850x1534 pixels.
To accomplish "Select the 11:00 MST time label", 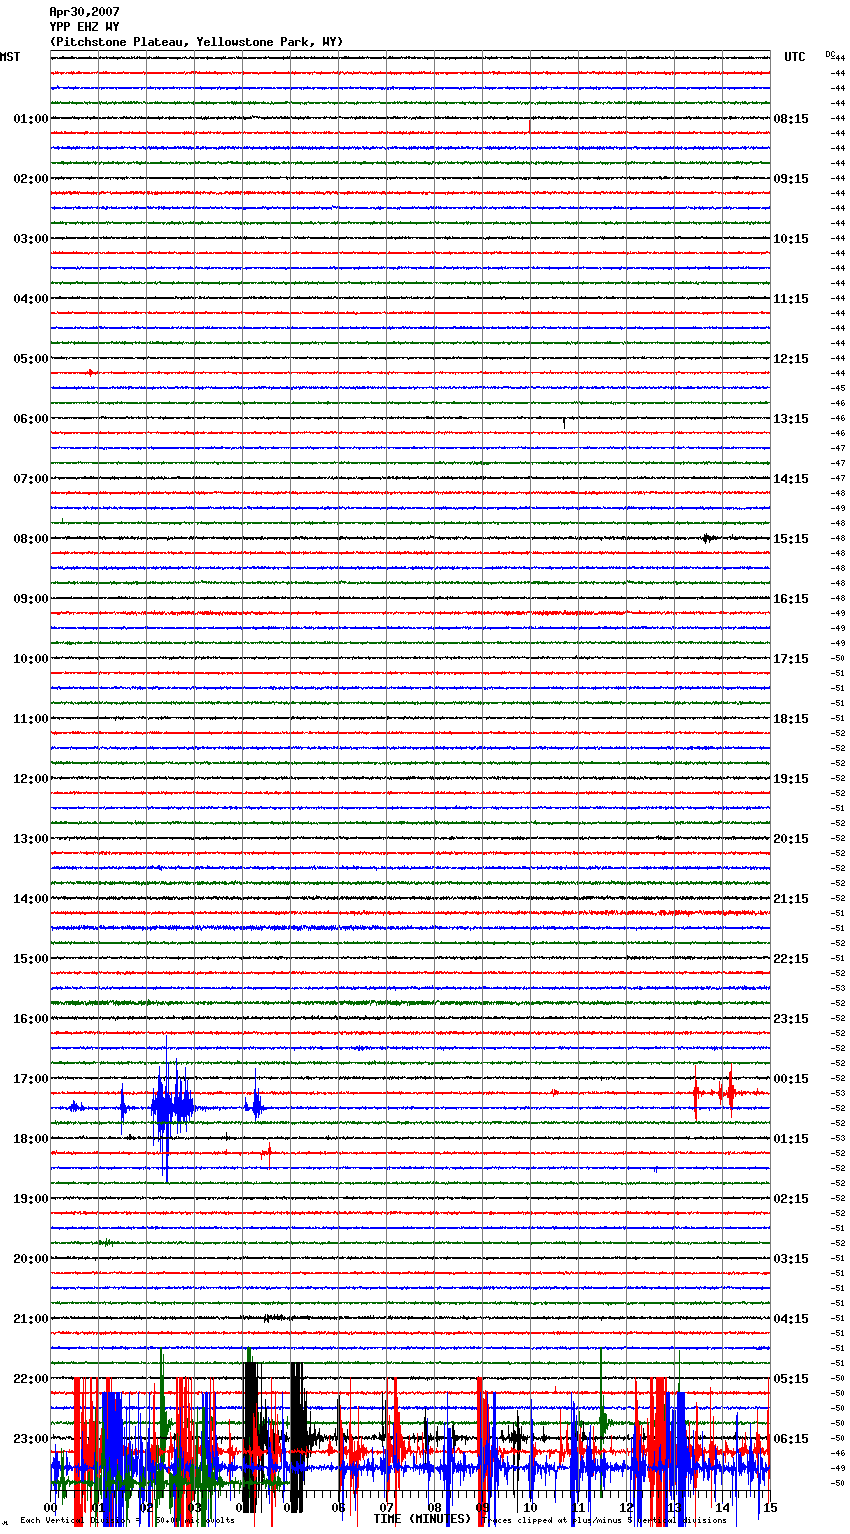I will pos(30,719).
